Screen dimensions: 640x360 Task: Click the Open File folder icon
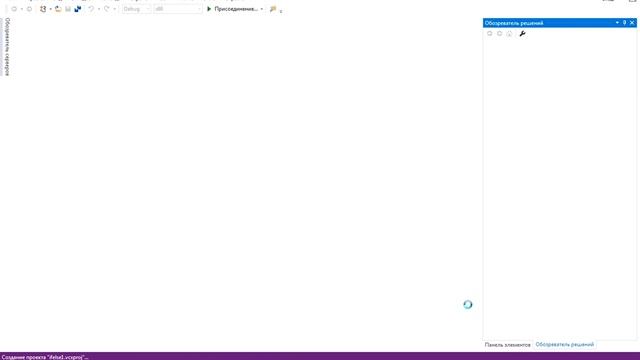point(58,9)
